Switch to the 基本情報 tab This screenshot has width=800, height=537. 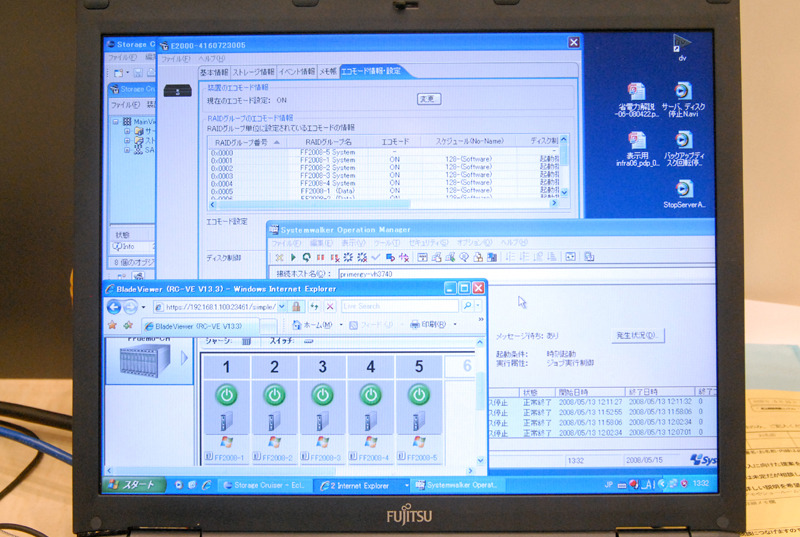(x=214, y=72)
